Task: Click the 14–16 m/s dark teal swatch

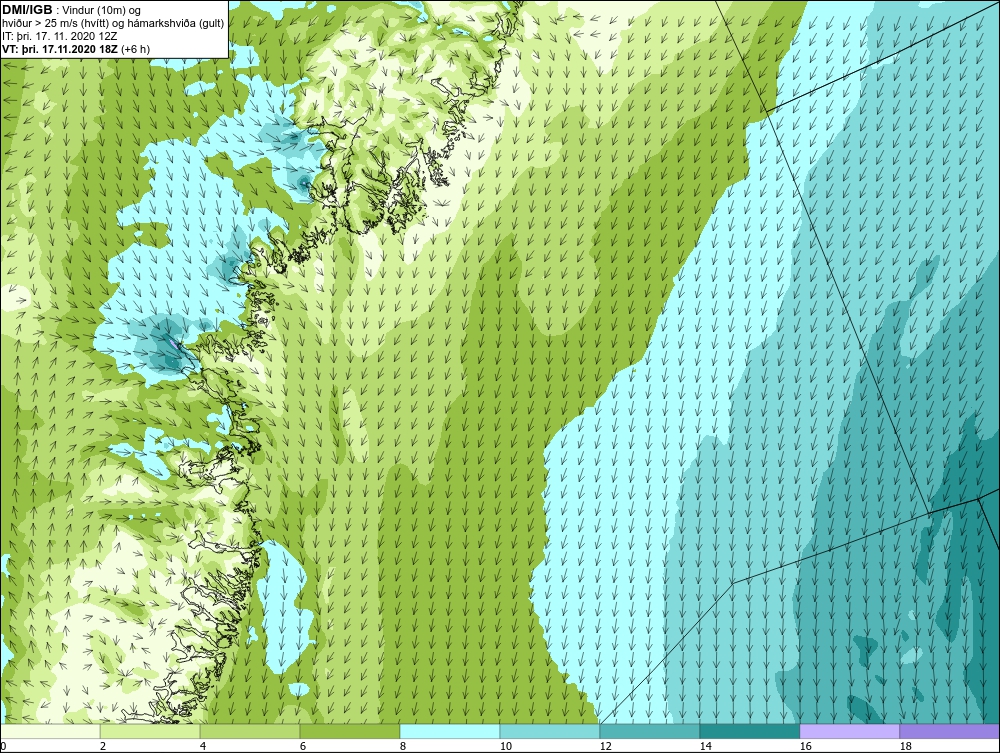Action: (749, 731)
